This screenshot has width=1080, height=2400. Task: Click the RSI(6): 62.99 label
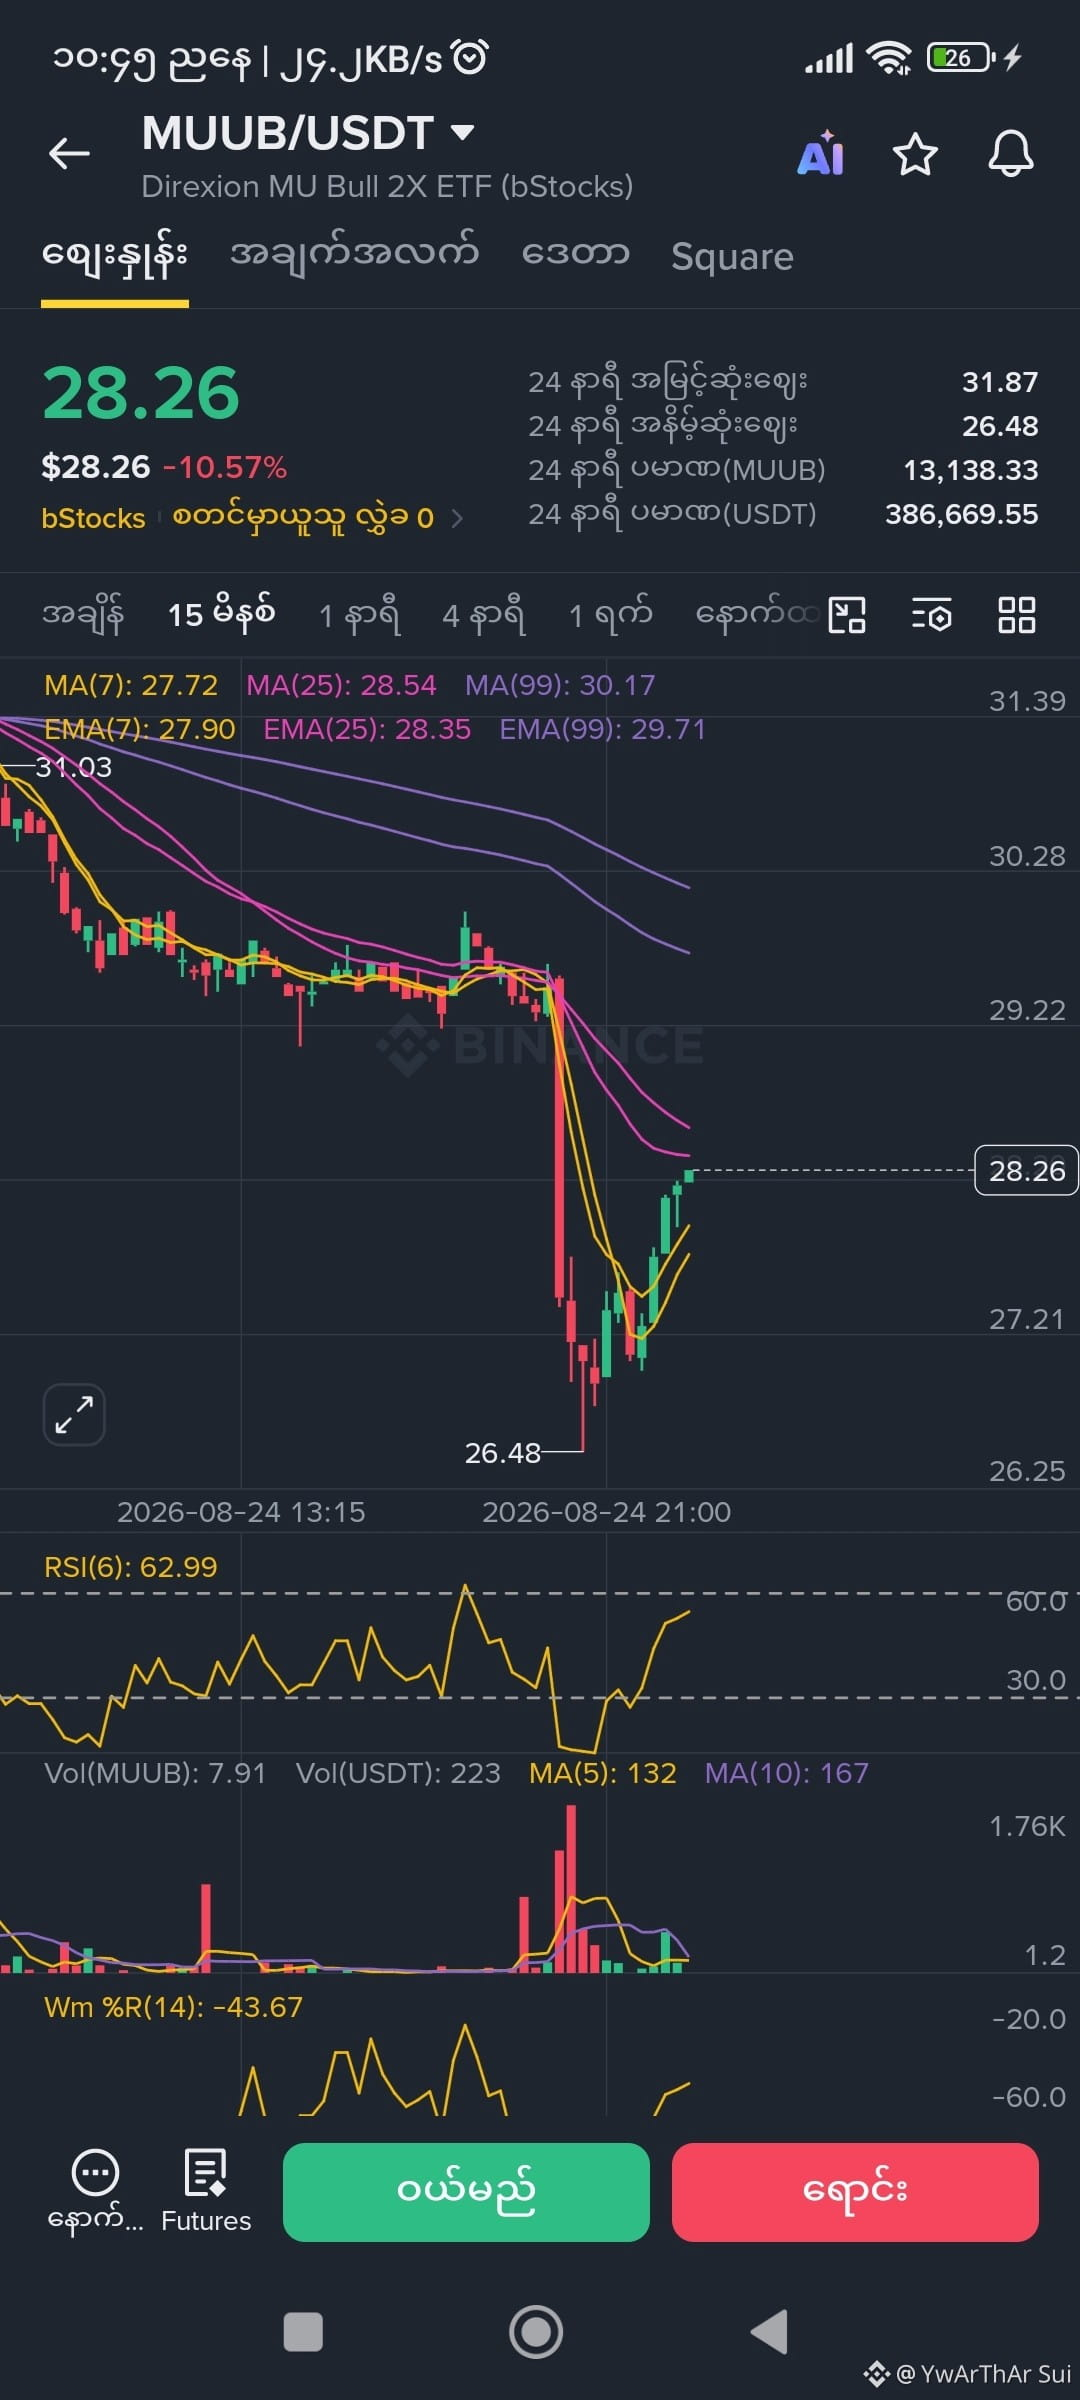pos(131,1567)
